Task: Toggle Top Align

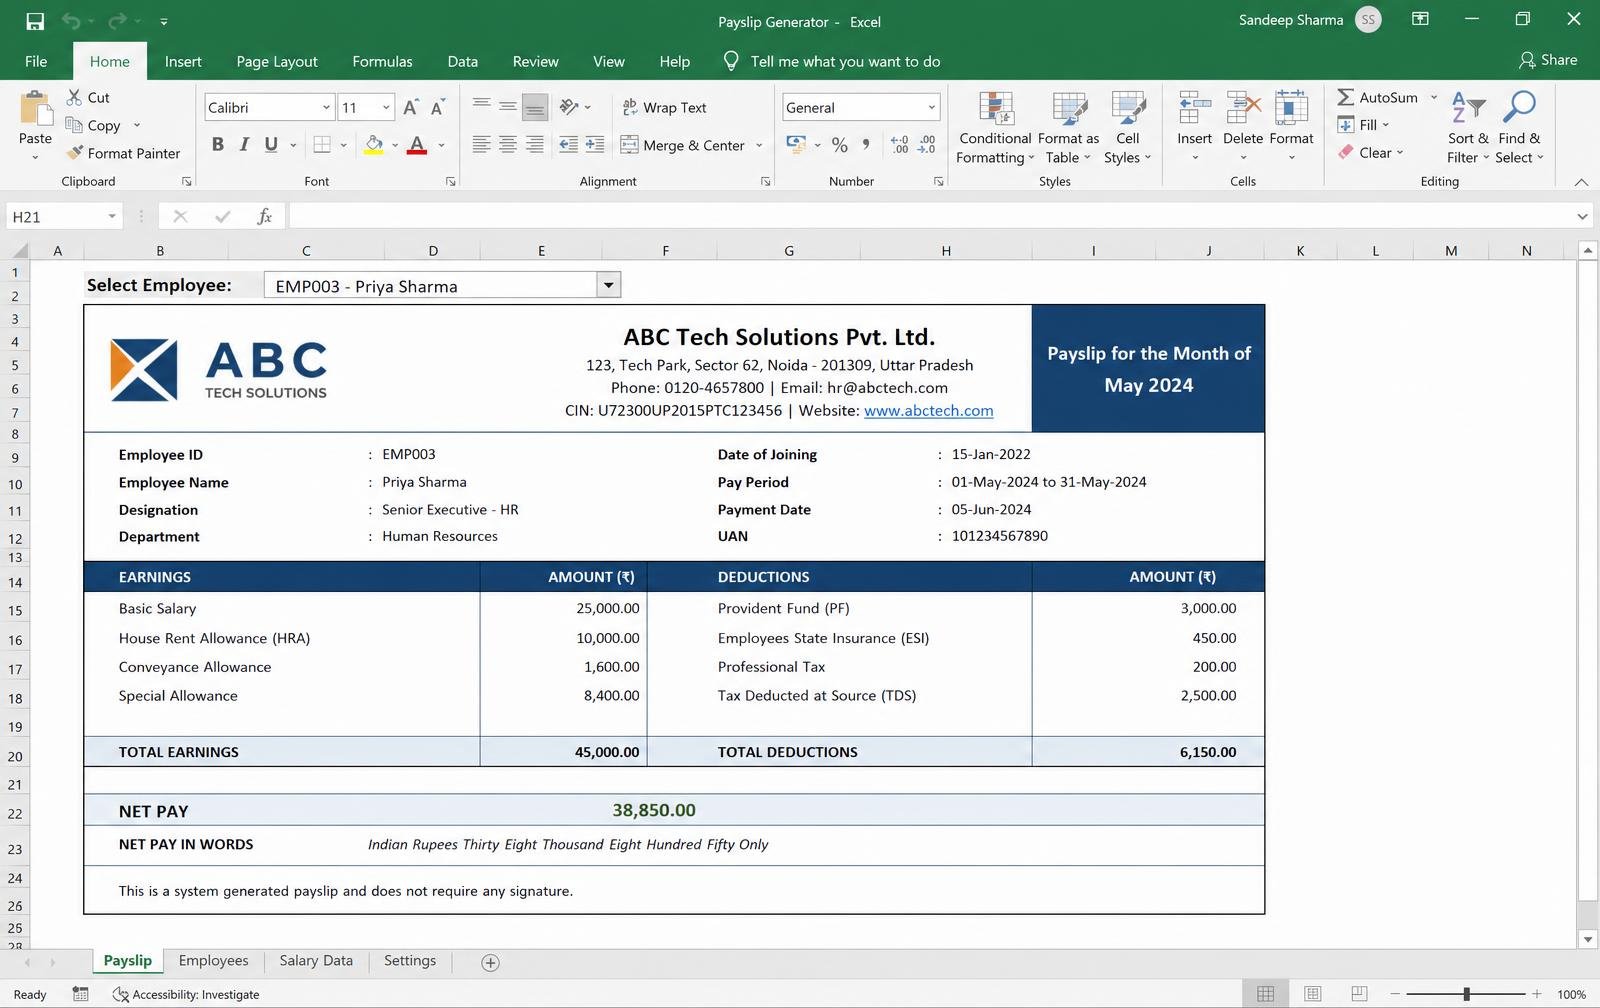Action: [481, 106]
